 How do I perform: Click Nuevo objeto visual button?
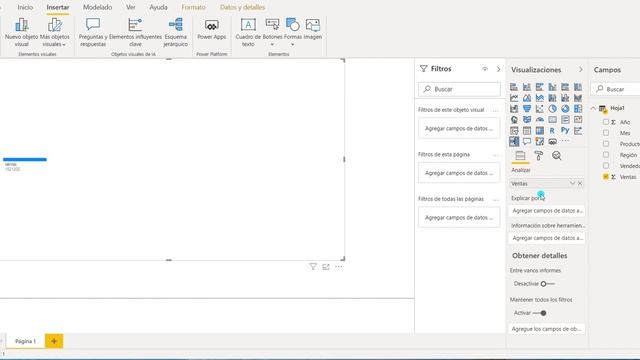click(x=22, y=33)
